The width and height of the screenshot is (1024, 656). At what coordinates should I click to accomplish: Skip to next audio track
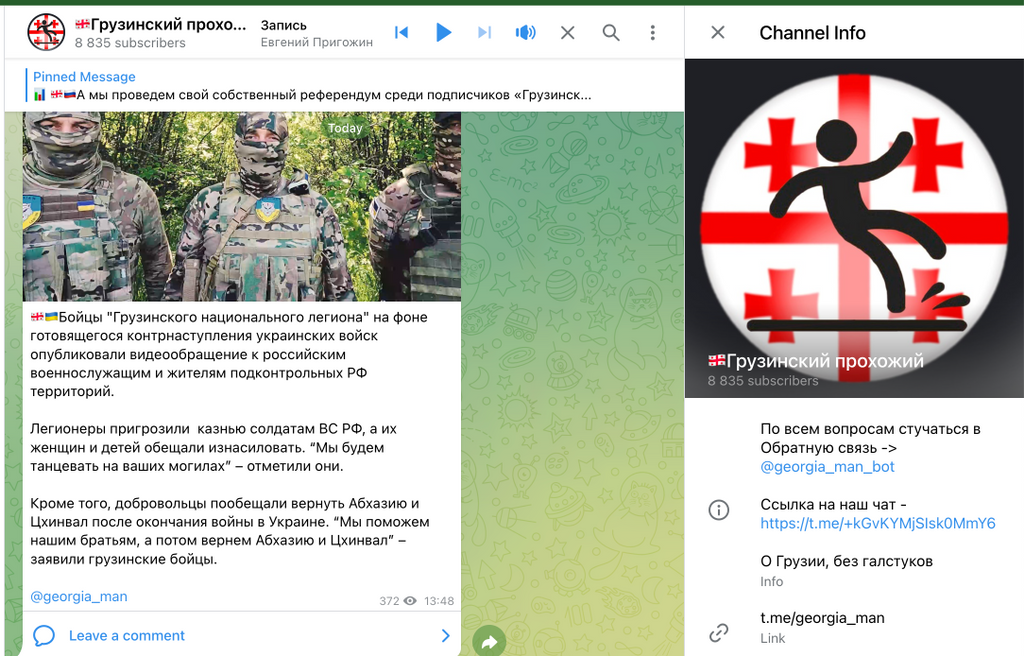(x=484, y=33)
